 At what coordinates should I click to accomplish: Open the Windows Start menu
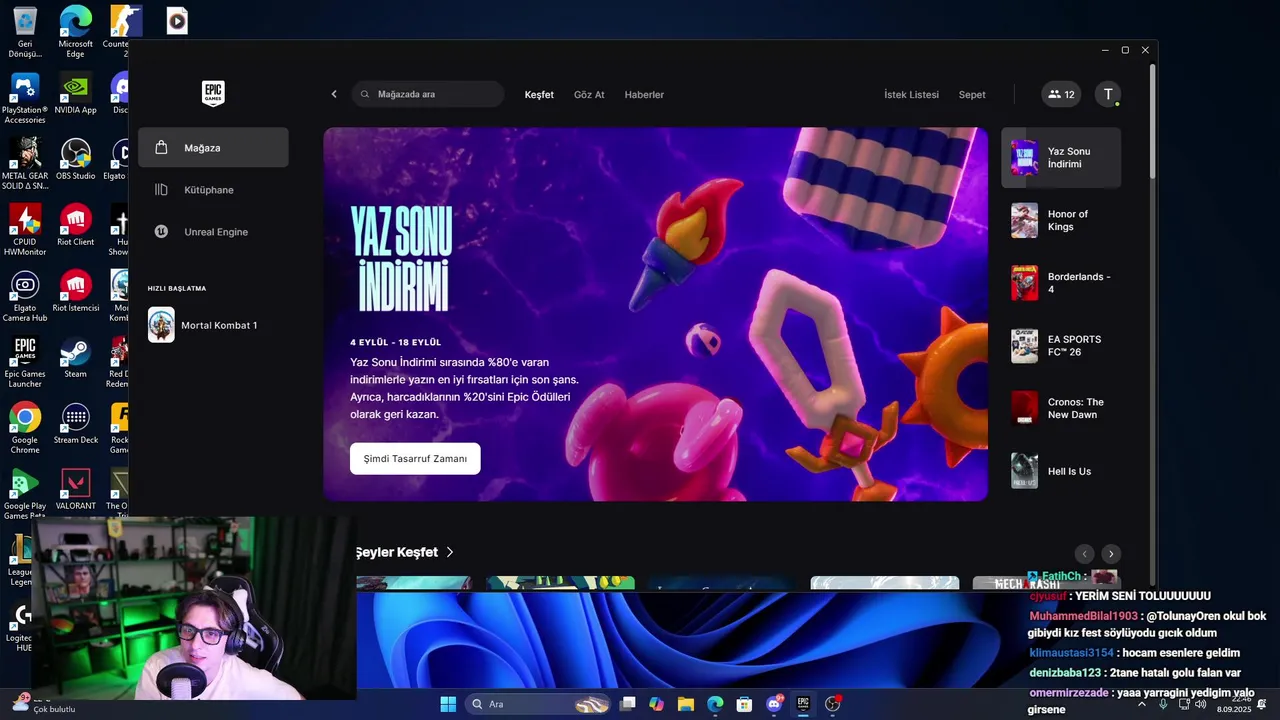click(448, 704)
